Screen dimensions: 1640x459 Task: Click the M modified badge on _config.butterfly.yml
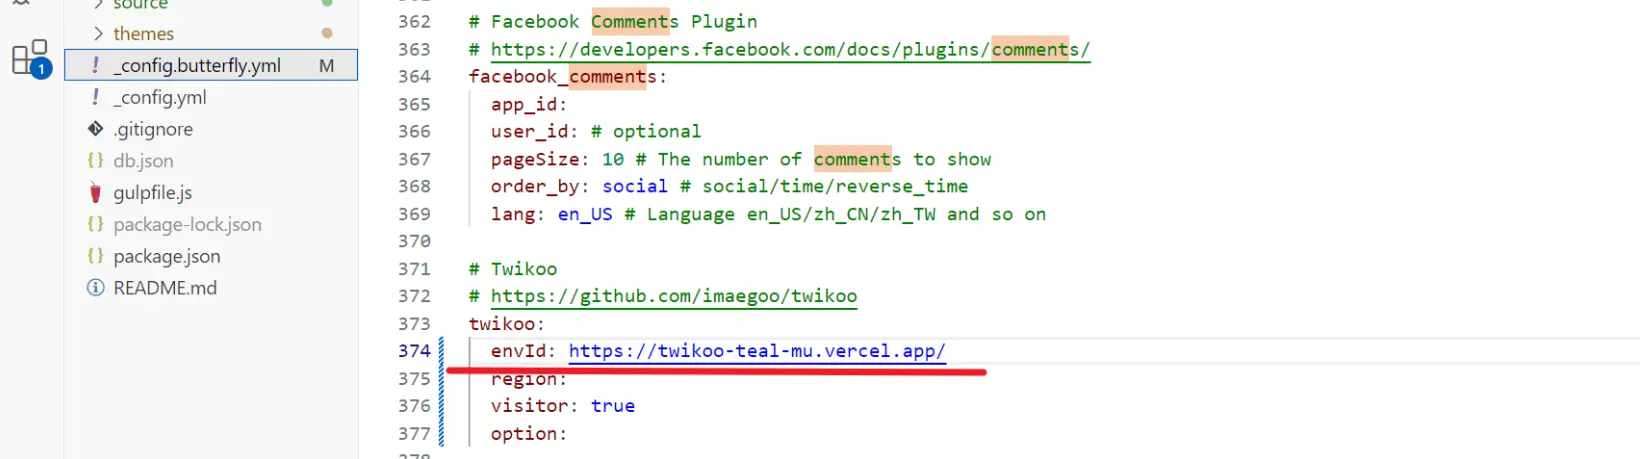326,66
